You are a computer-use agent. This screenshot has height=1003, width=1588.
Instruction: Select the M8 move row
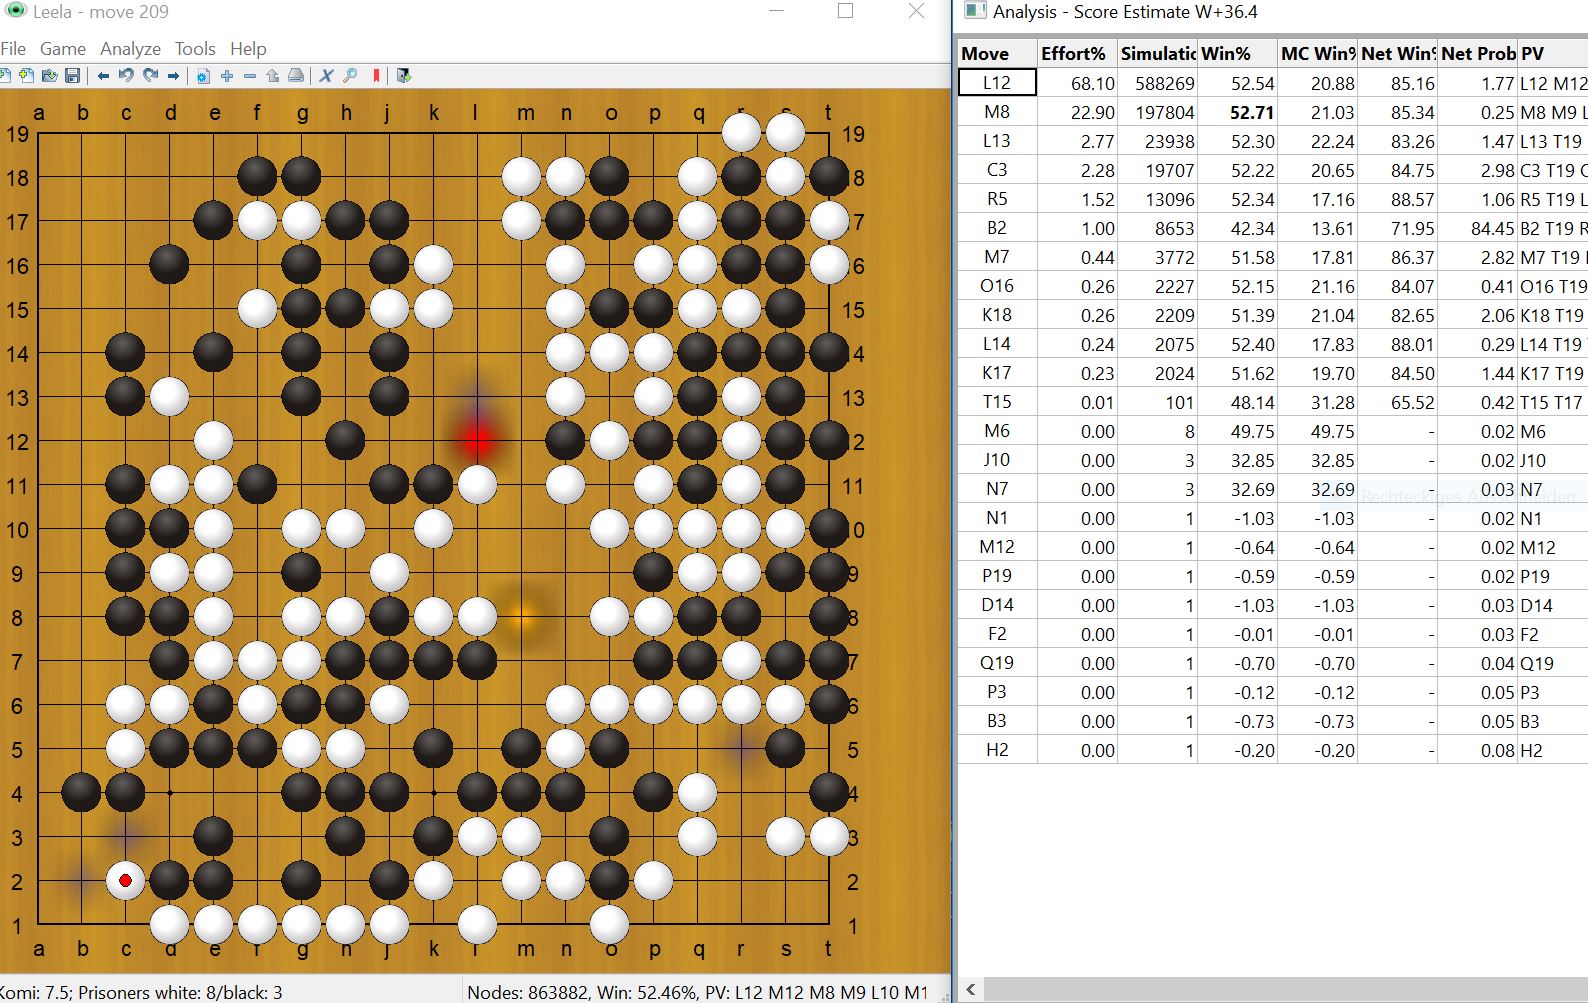1272,112
